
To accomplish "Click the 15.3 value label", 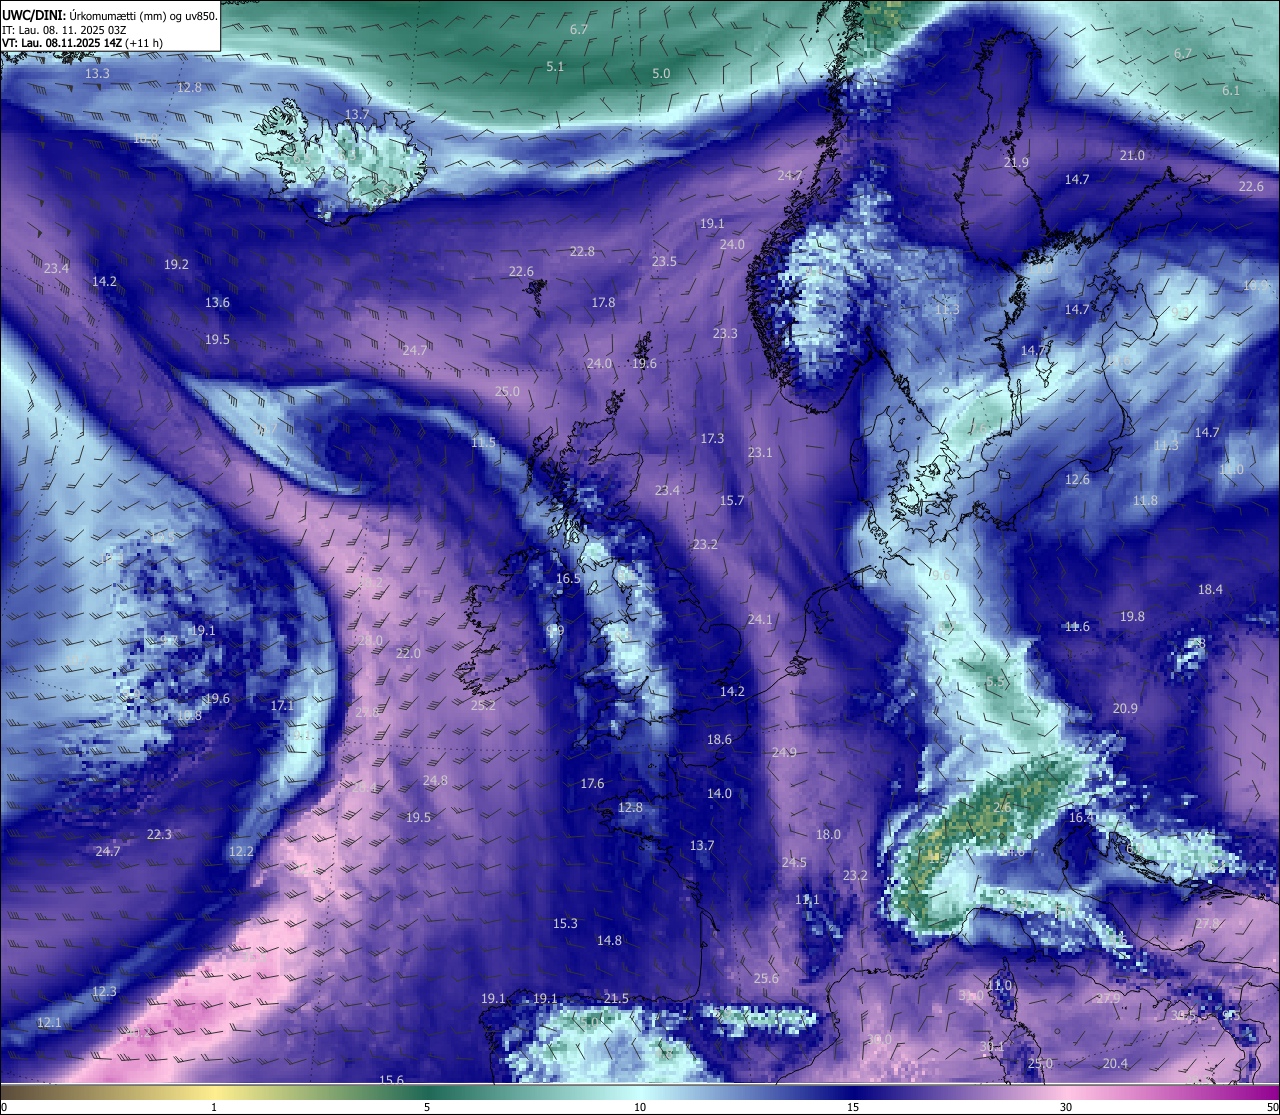I will click(565, 924).
